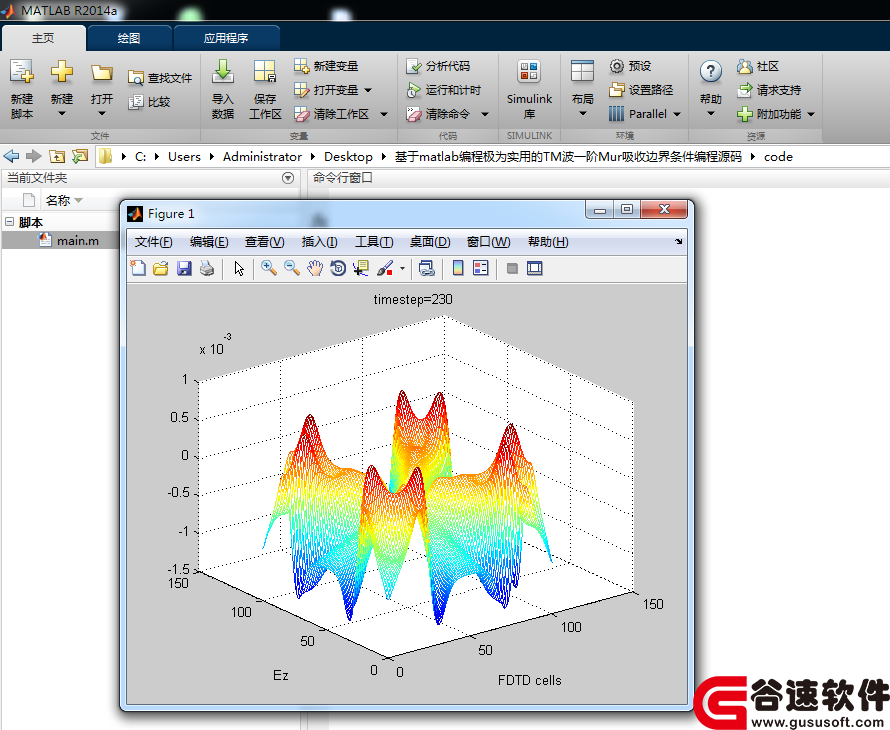Collapse the 脚本 group in file list
The height and width of the screenshot is (730, 890).
pos(9,221)
